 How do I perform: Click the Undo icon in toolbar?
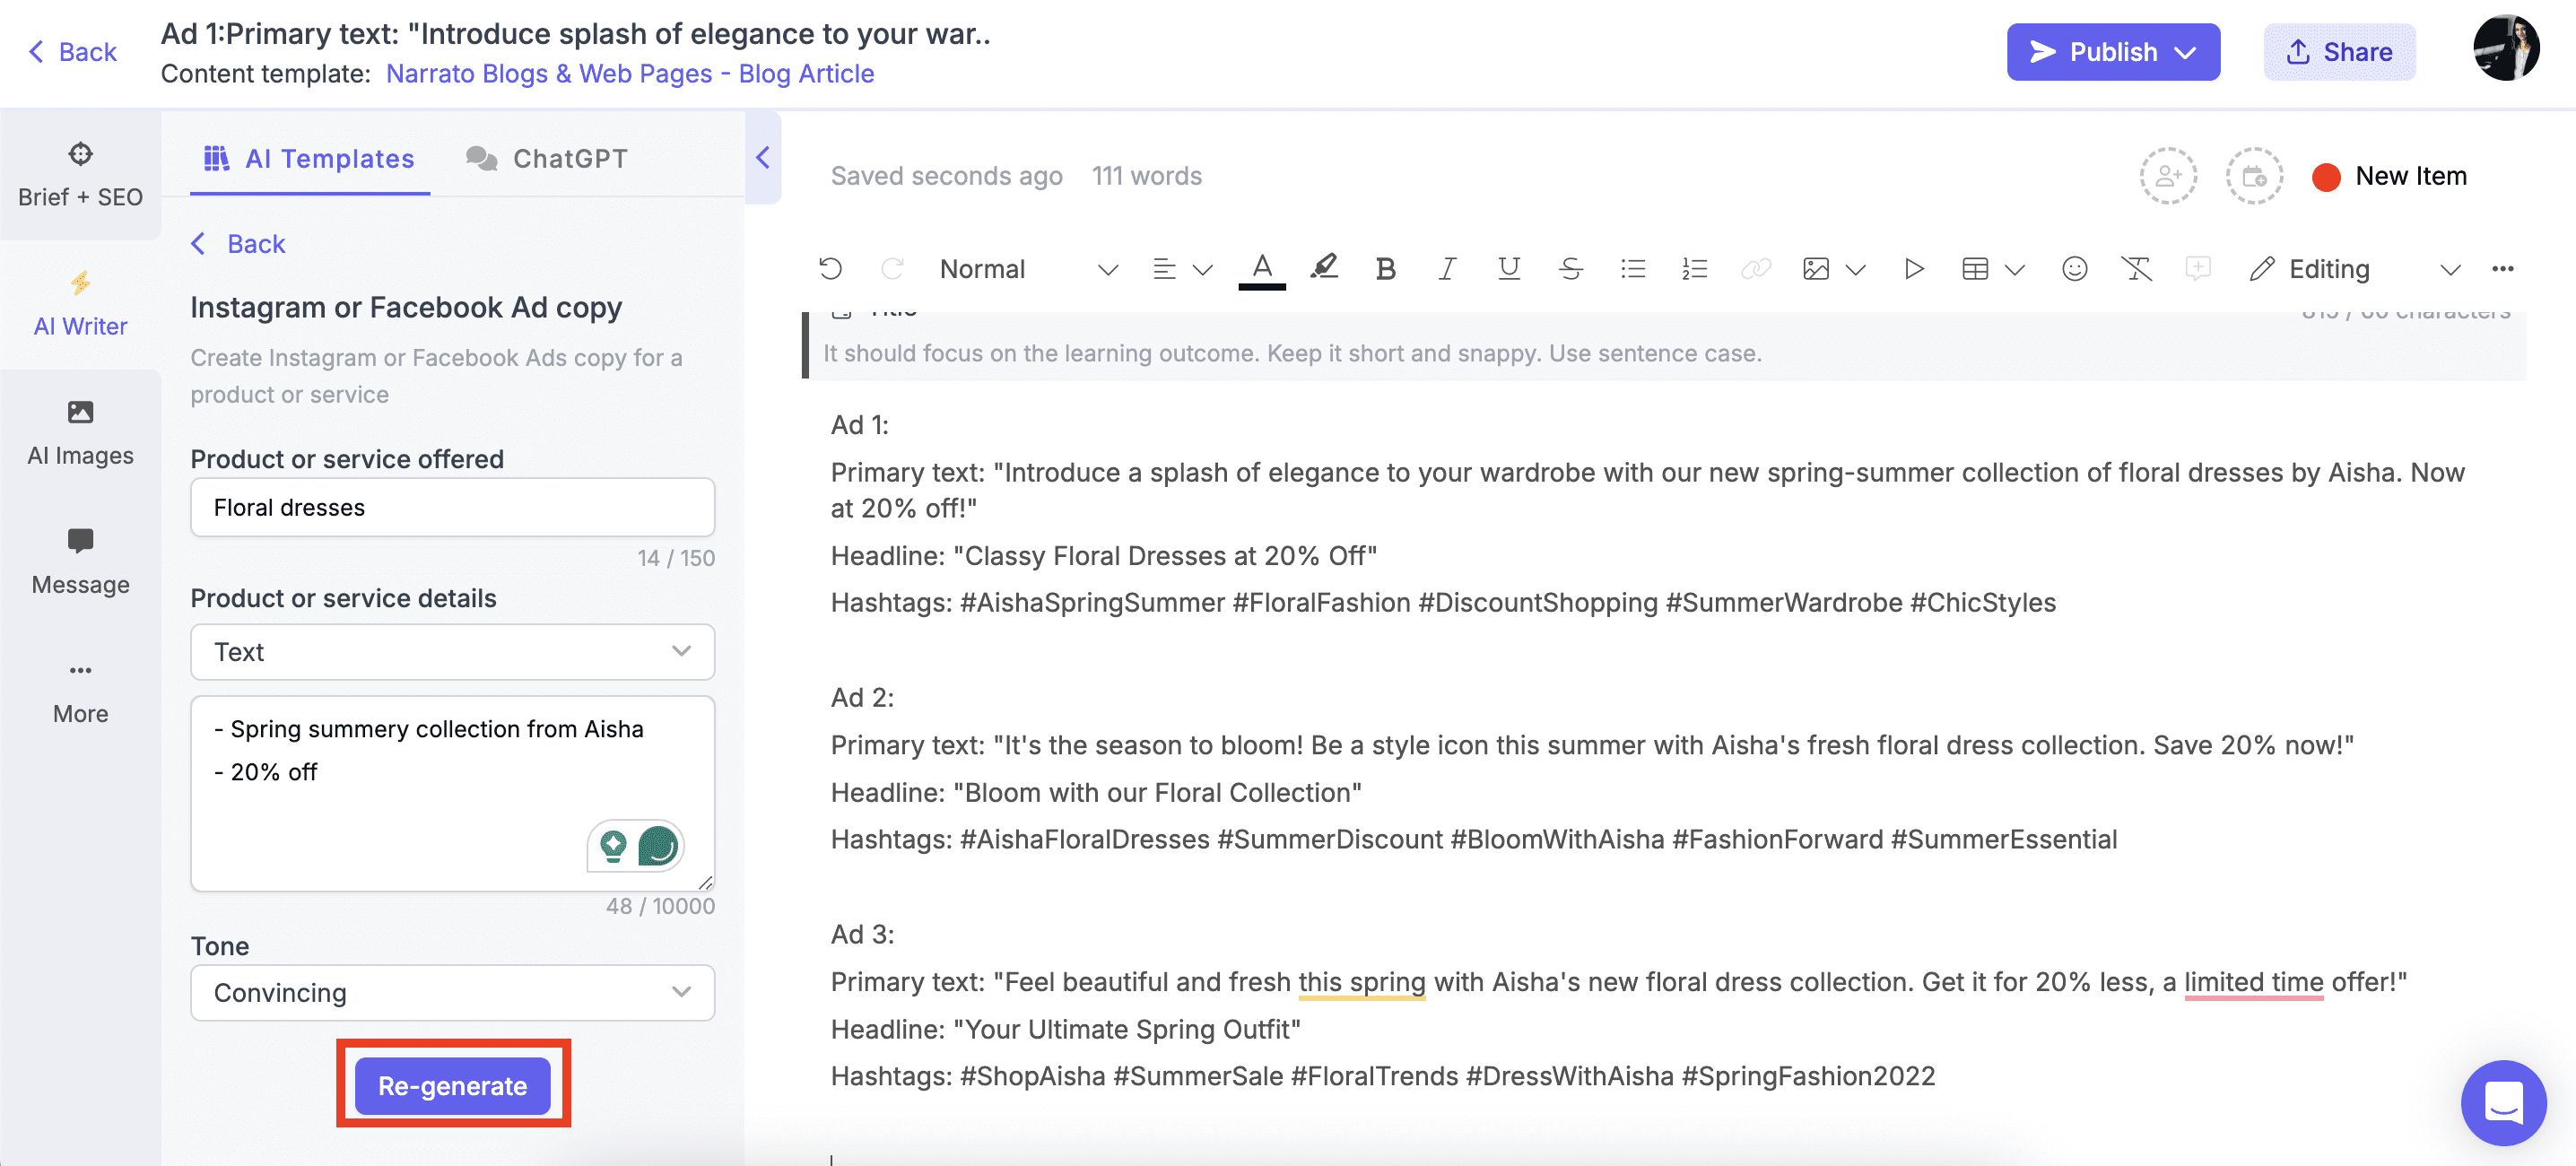pos(828,266)
